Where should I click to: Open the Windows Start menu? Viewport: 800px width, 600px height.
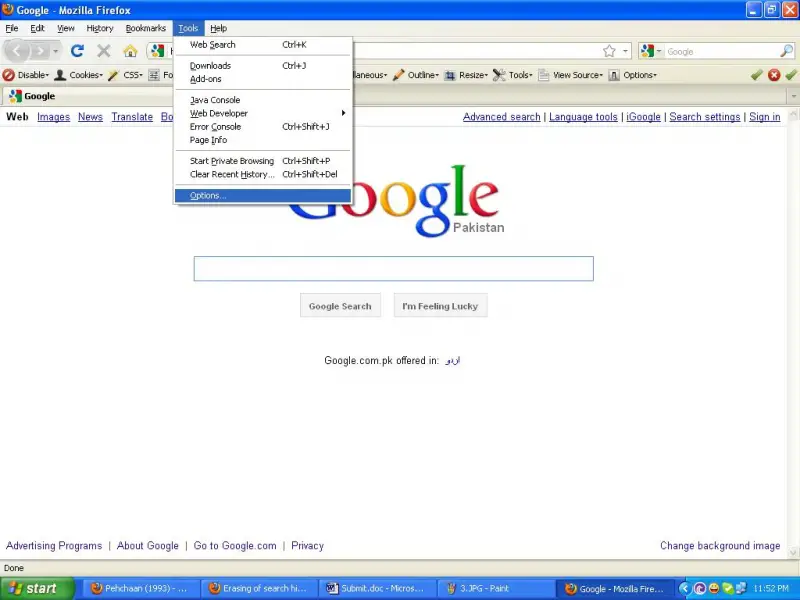(36, 588)
